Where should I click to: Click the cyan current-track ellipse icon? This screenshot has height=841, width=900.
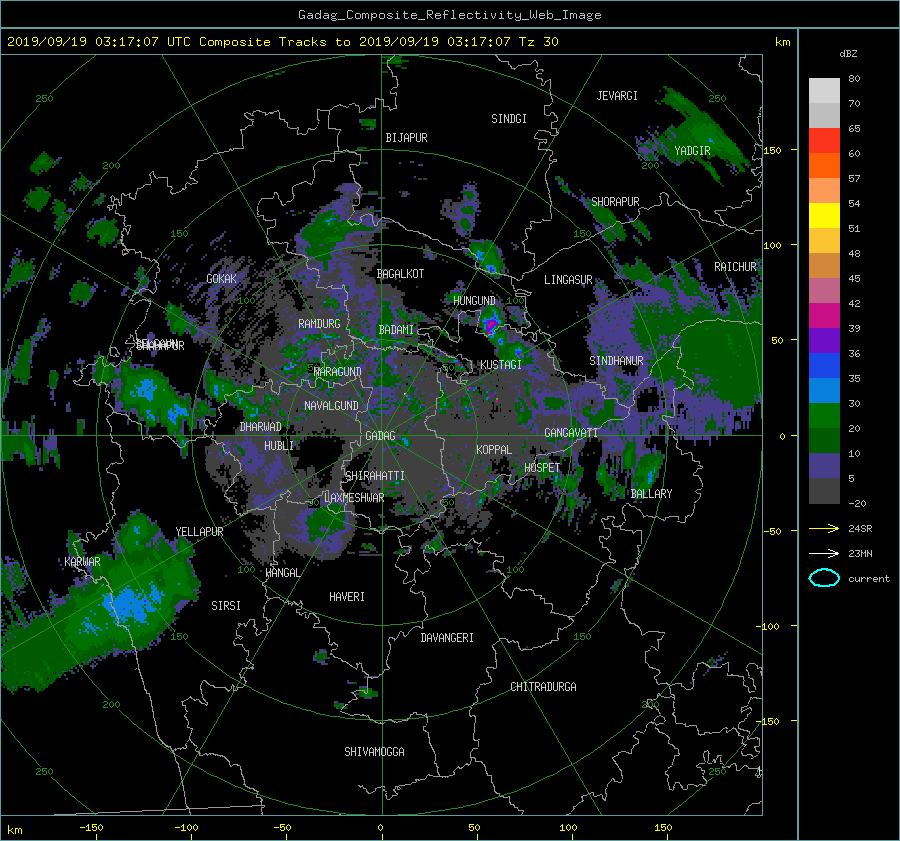pos(824,578)
